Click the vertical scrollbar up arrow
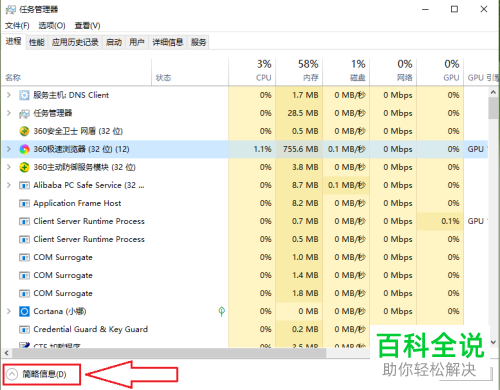This screenshot has width=500, height=390. [x=493, y=92]
